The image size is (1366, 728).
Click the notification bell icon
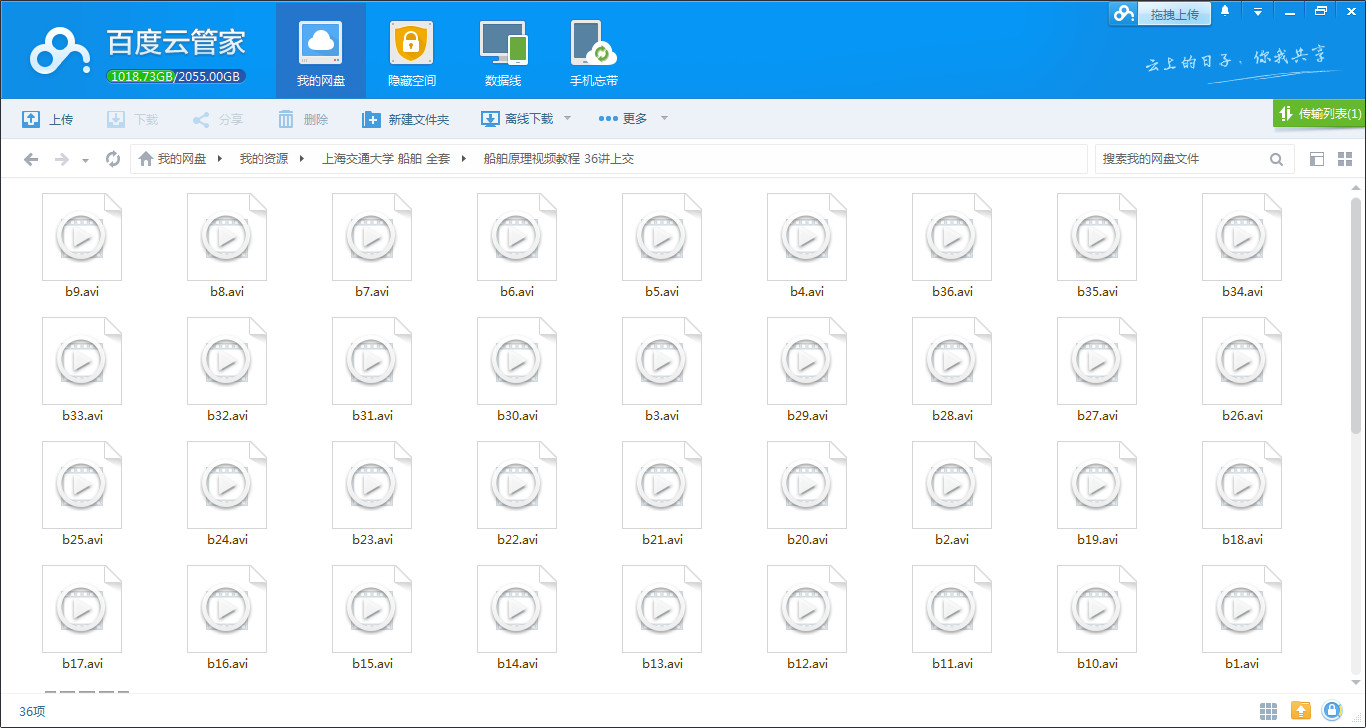point(1226,12)
